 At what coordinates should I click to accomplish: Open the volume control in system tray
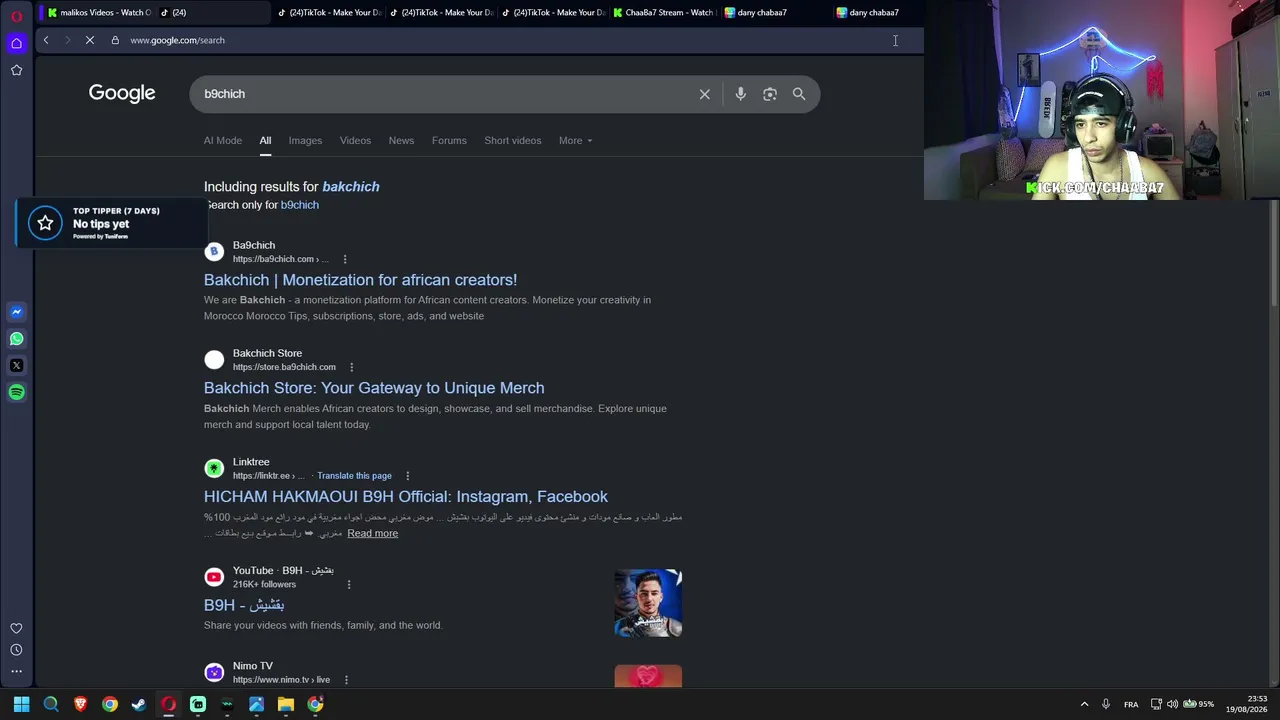1172,704
